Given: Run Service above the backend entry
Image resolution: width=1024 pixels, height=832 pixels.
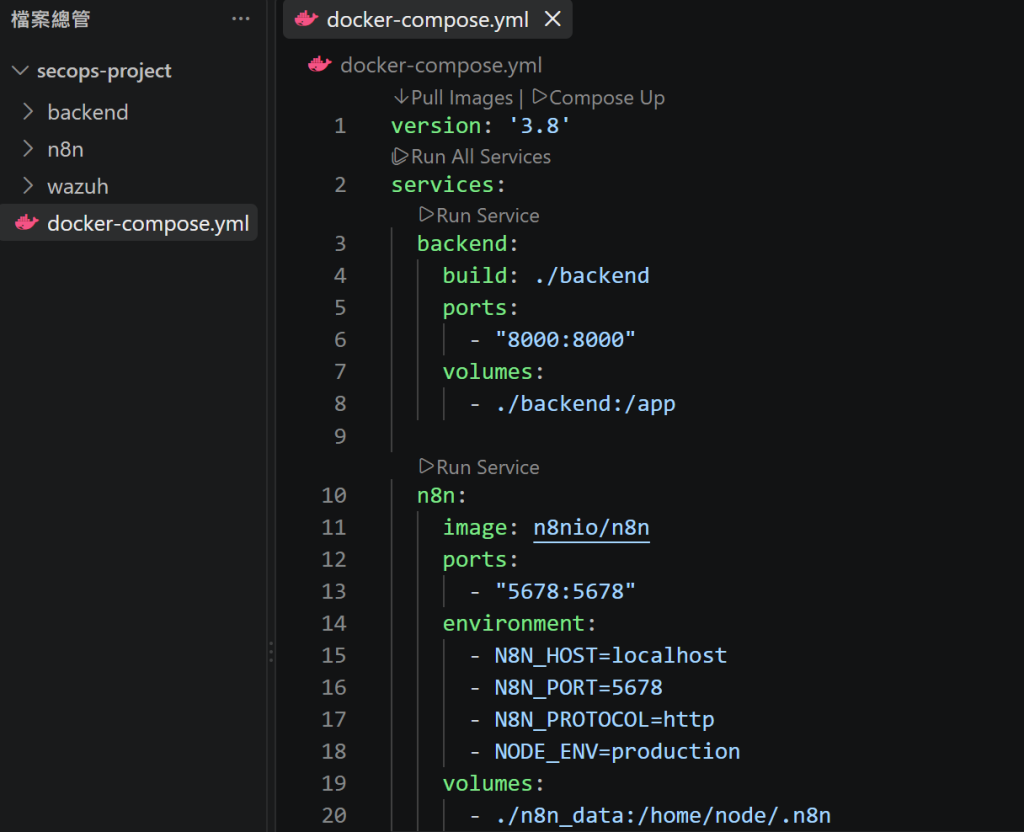Looking at the screenshot, I should [479, 216].
